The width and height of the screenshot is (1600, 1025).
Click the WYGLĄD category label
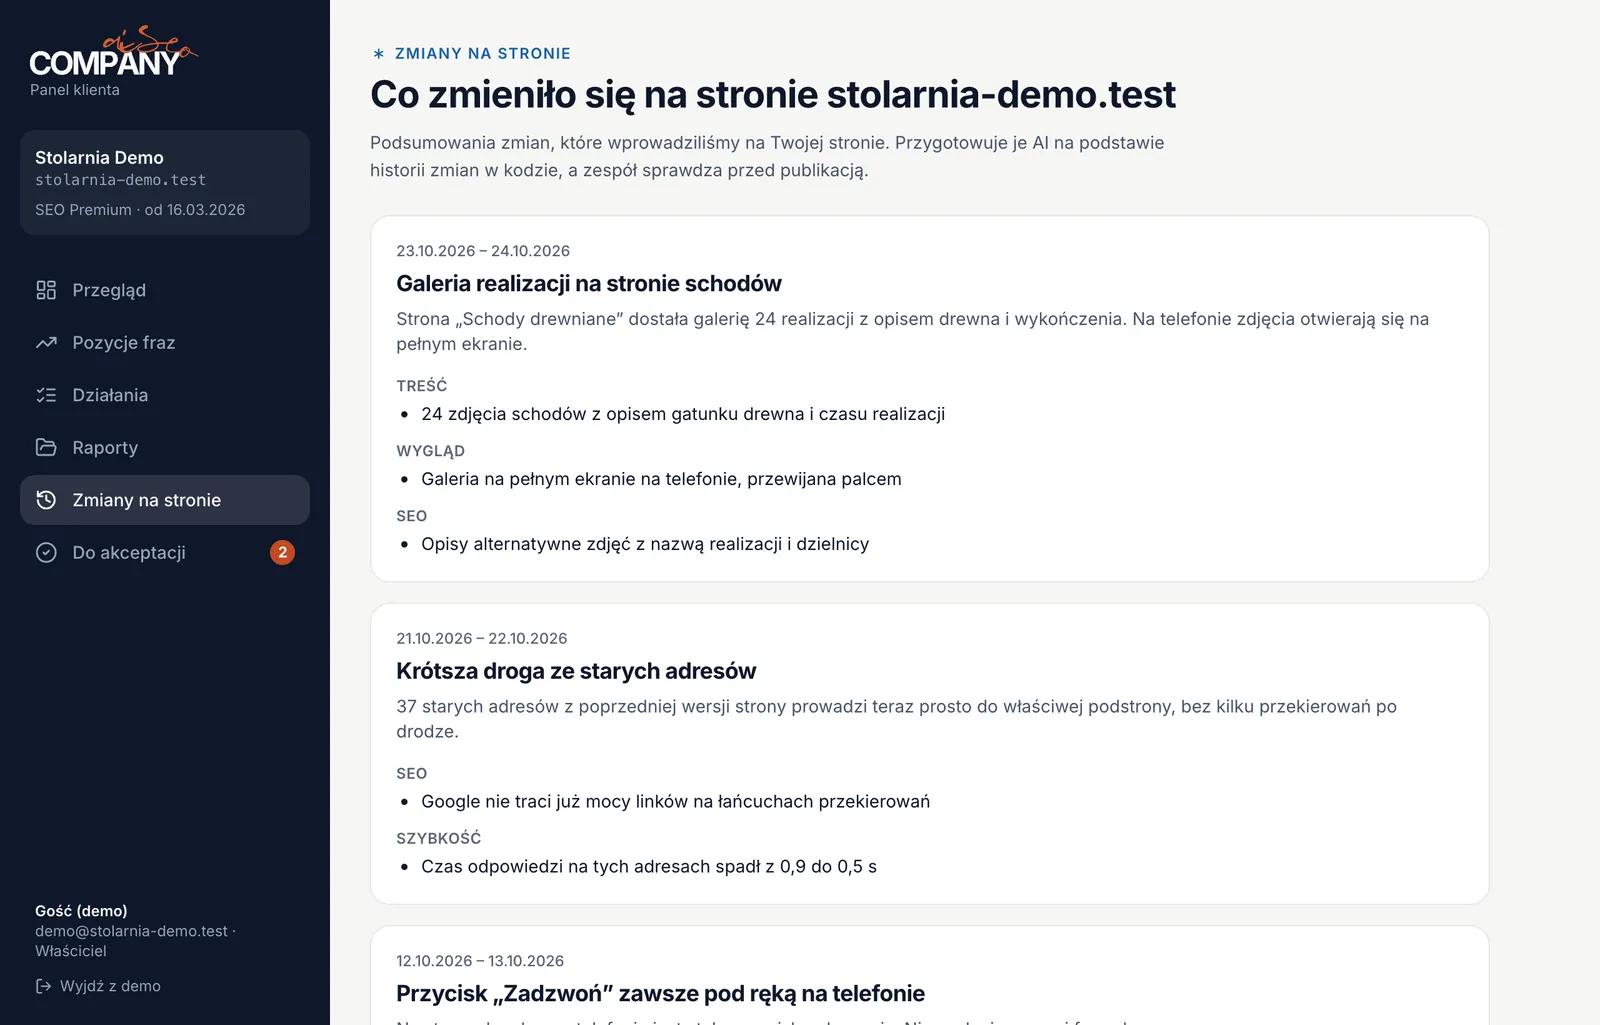point(431,451)
